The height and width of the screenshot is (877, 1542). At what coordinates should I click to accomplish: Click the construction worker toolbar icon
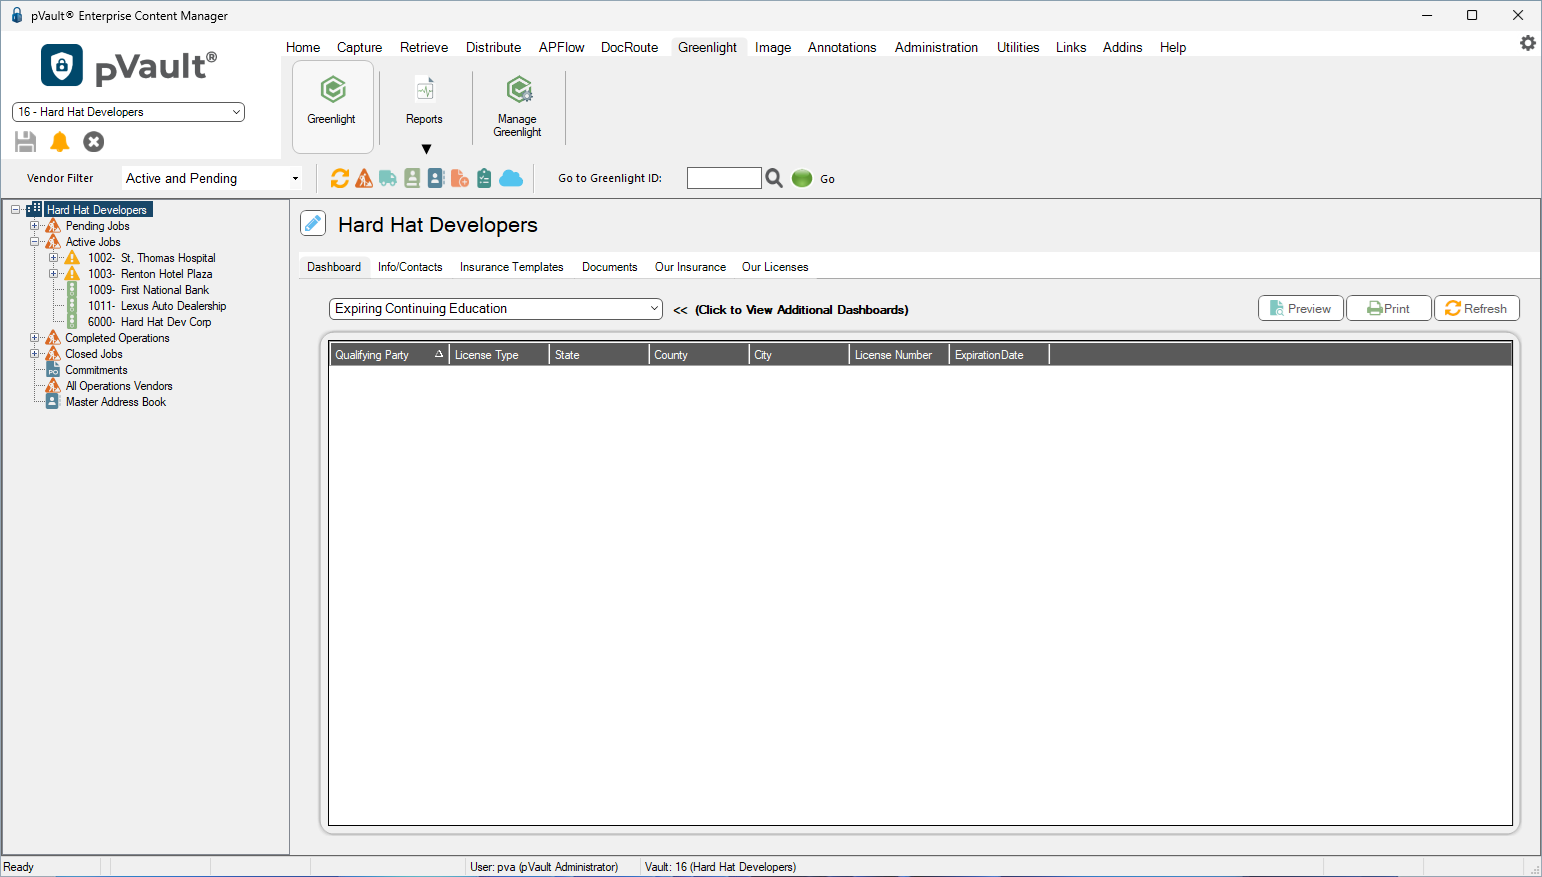click(364, 178)
